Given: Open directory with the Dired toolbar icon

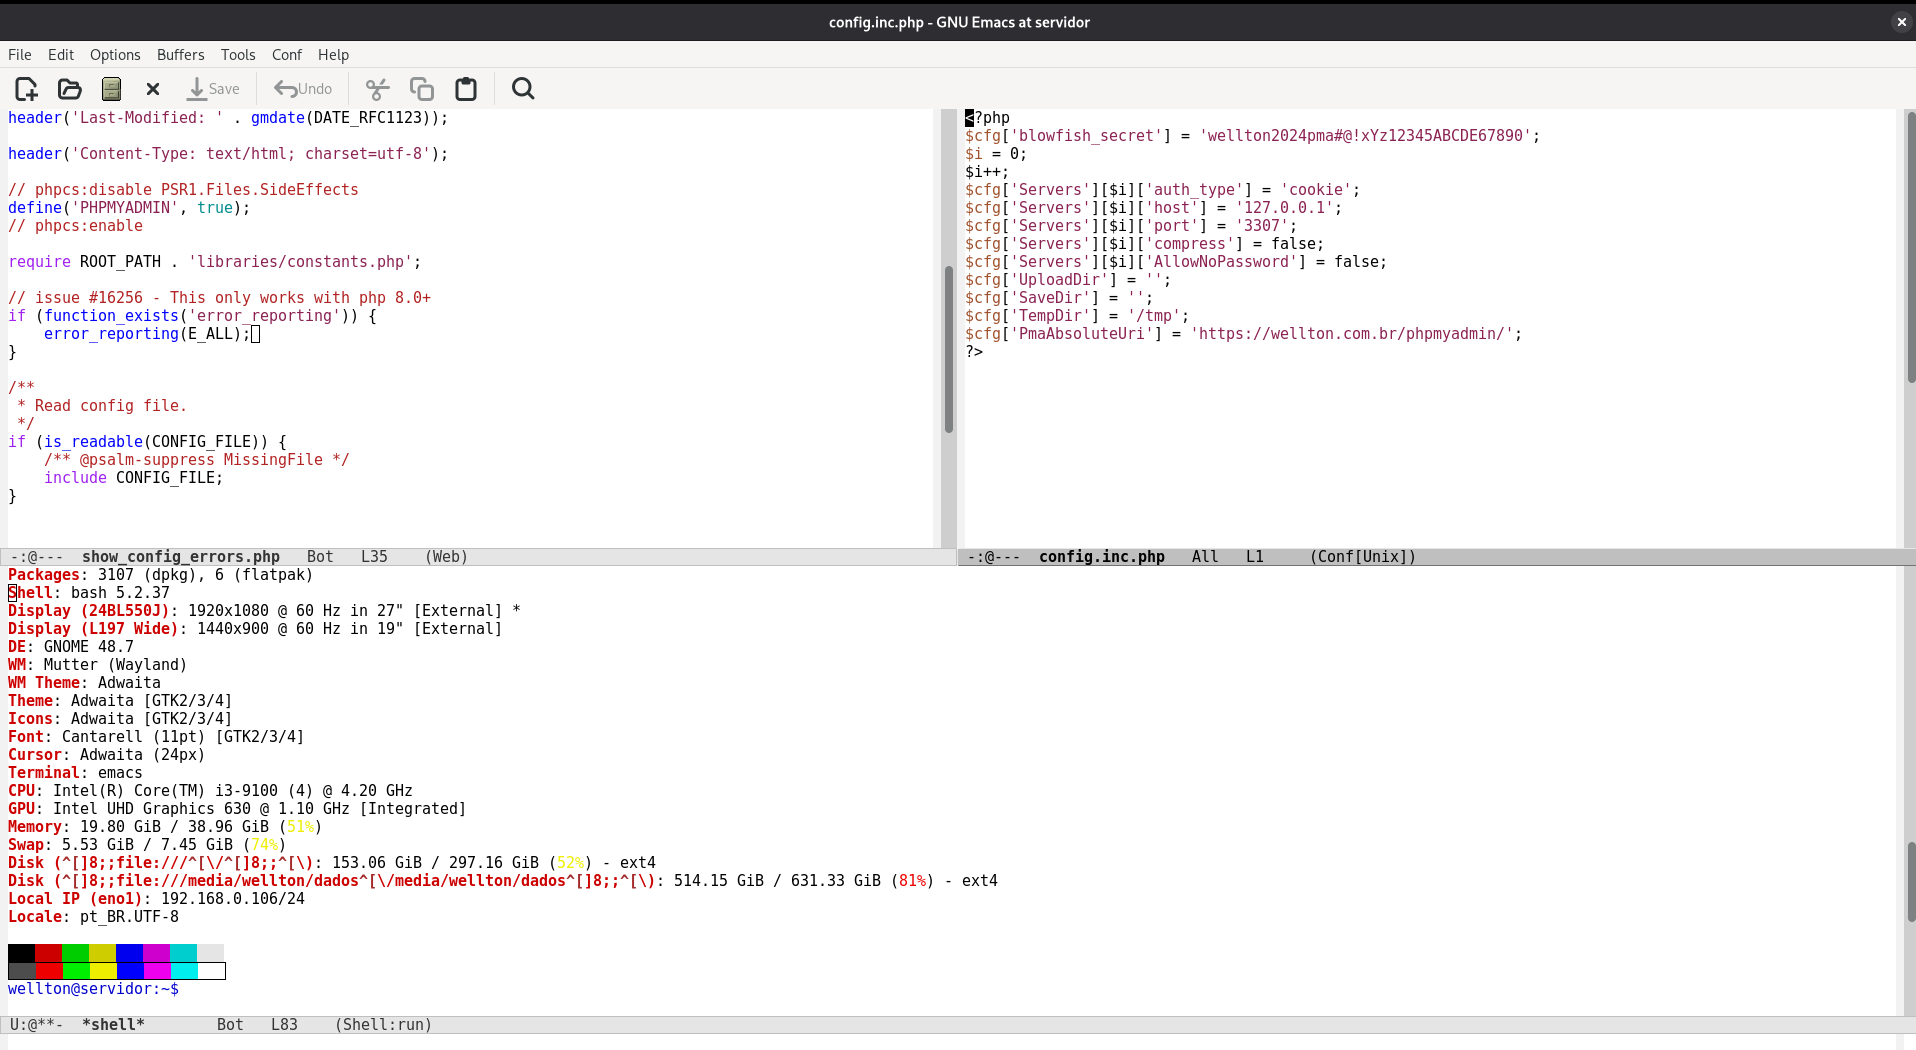Looking at the screenshot, I should click(111, 89).
